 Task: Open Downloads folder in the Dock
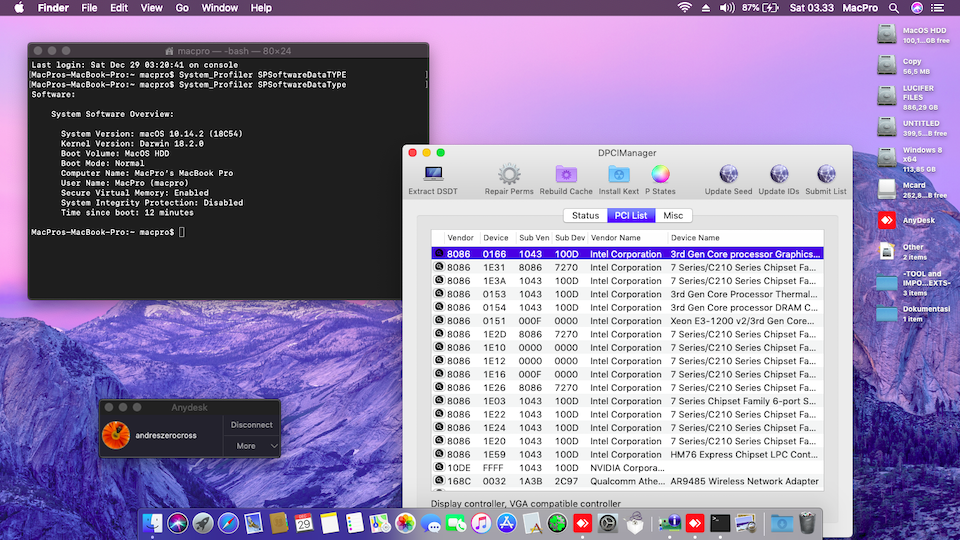[x=781, y=523]
